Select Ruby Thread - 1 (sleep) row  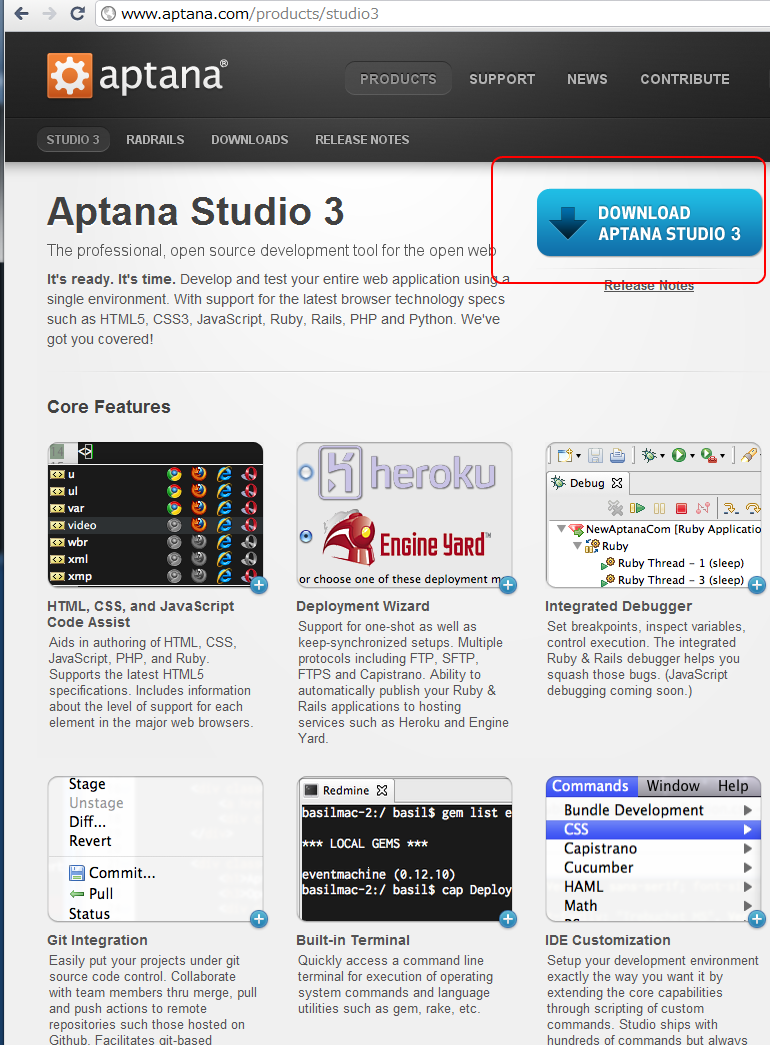click(x=672, y=563)
